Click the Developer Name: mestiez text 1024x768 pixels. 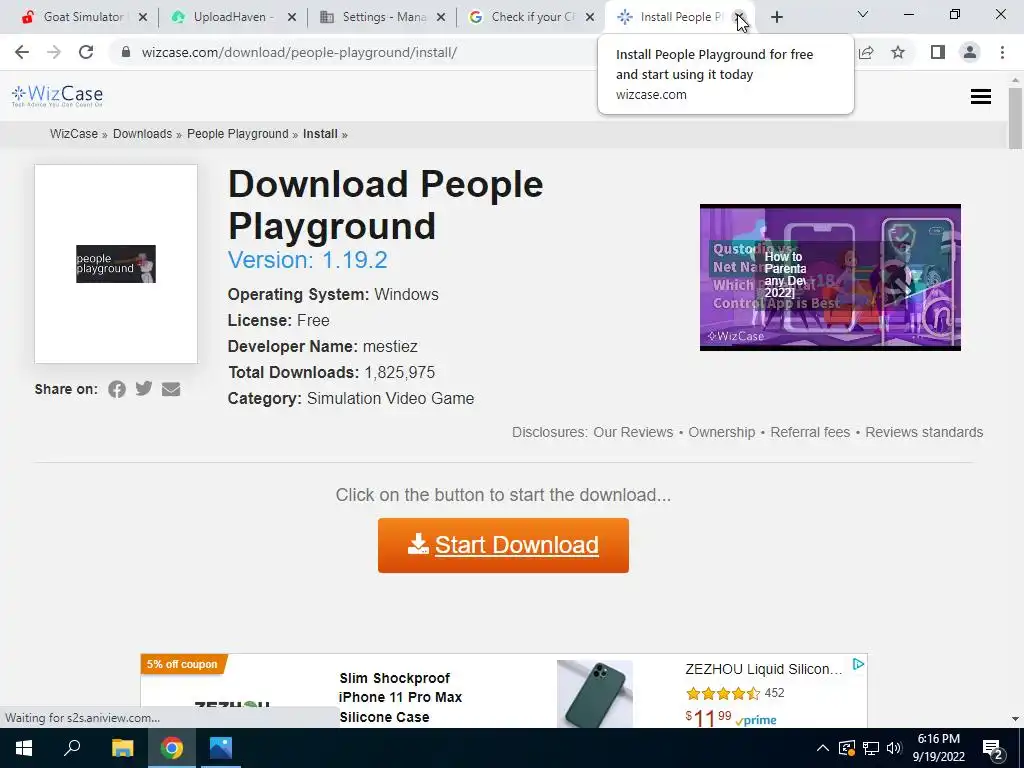[323, 346]
